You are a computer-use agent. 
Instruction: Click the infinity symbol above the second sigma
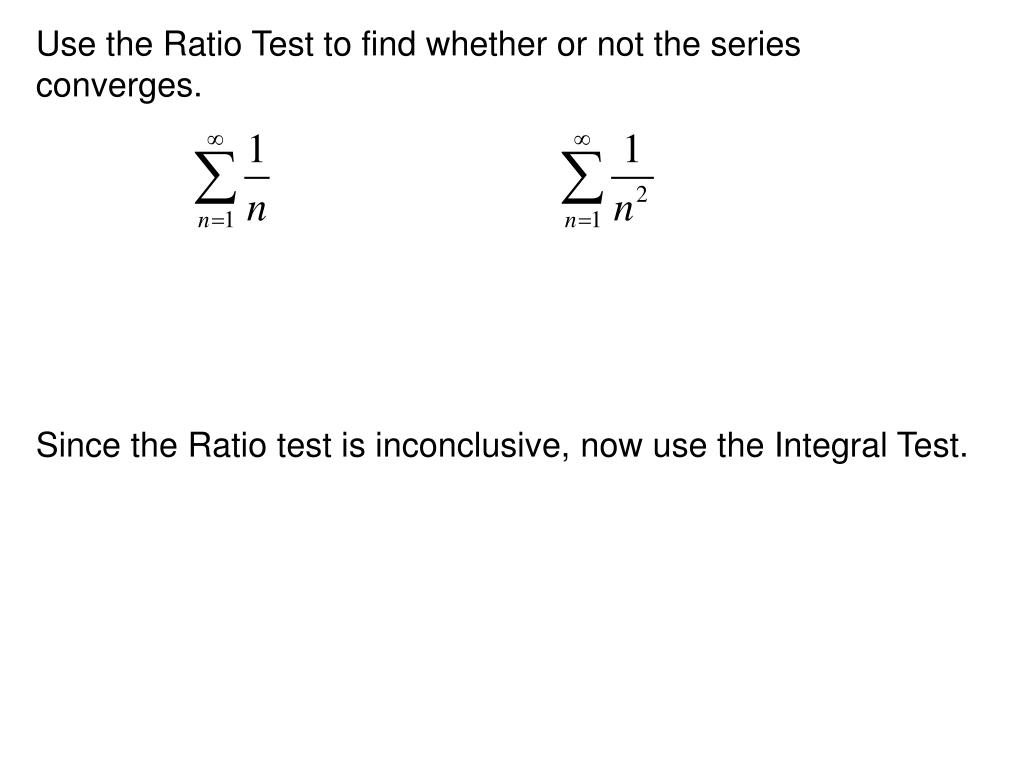(582, 140)
